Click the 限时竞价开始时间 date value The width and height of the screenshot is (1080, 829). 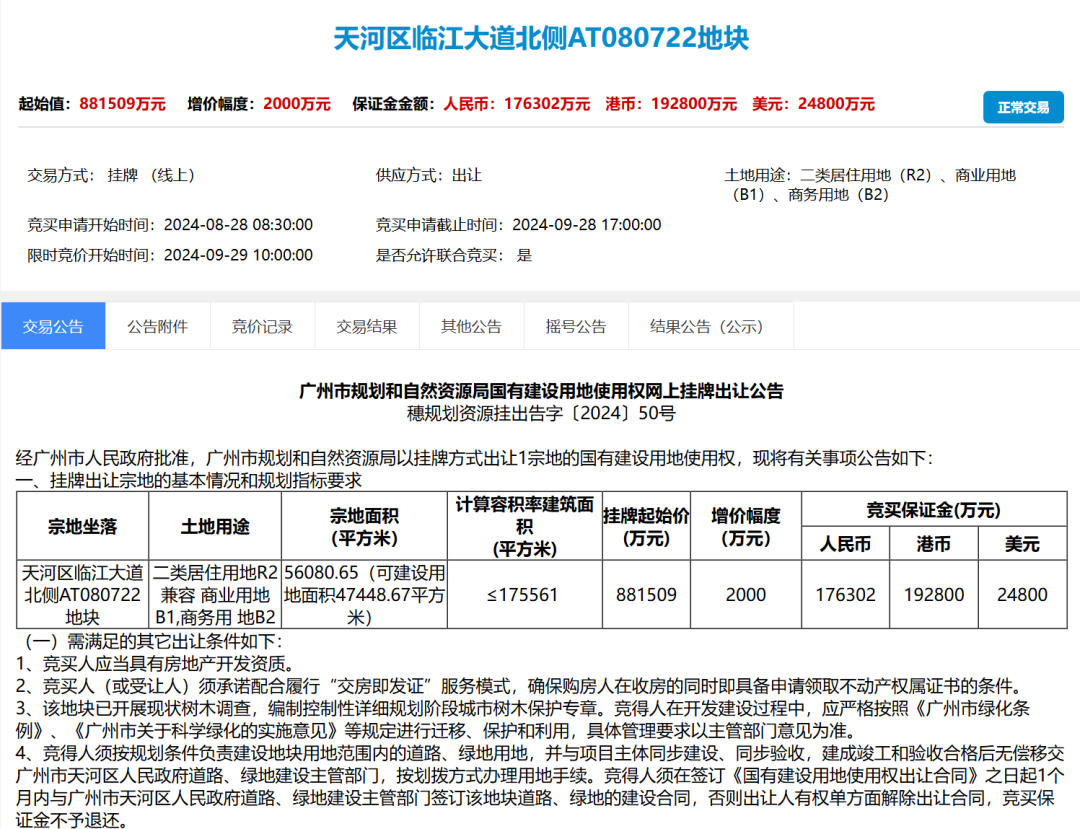(x=238, y=255)
